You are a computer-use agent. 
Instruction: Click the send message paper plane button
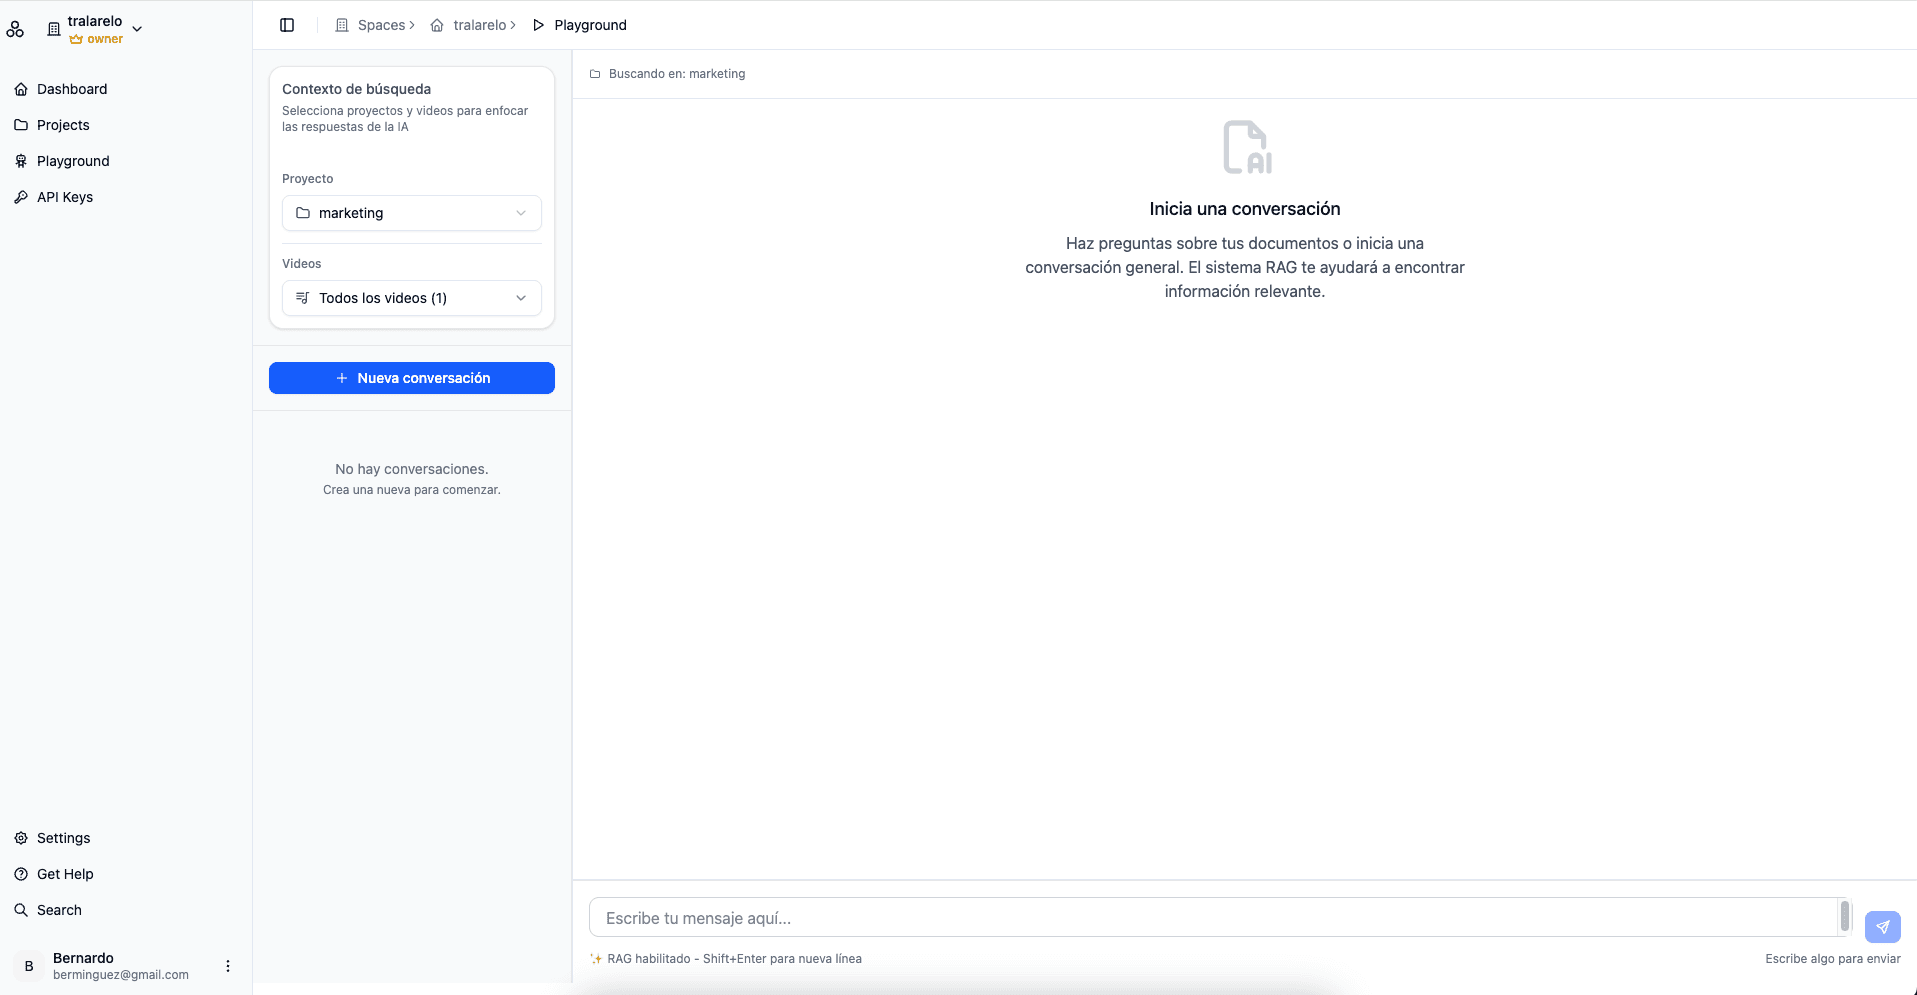[1882, 927]
